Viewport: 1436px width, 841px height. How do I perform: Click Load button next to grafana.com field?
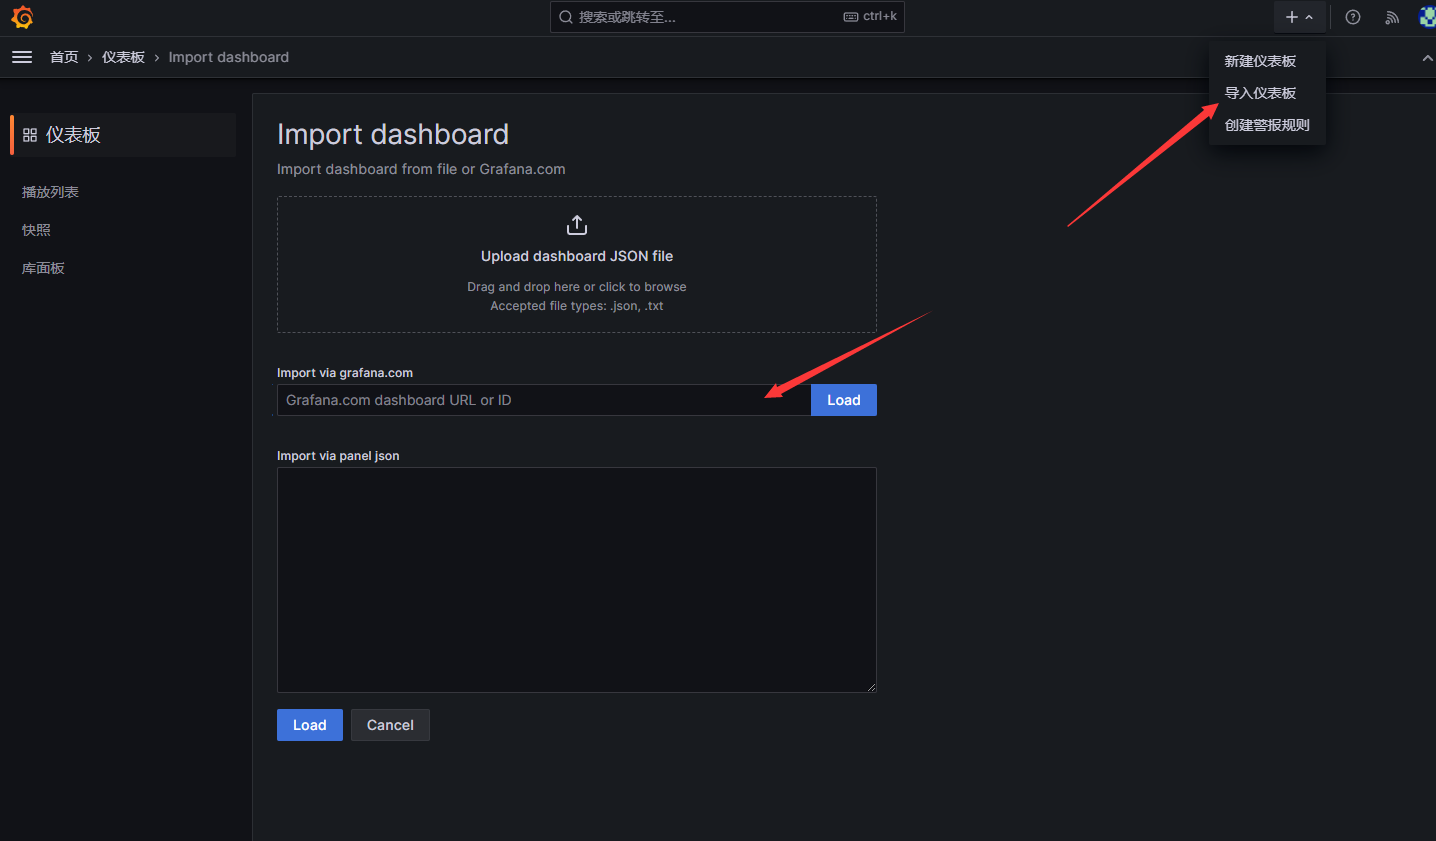point(843,400)
